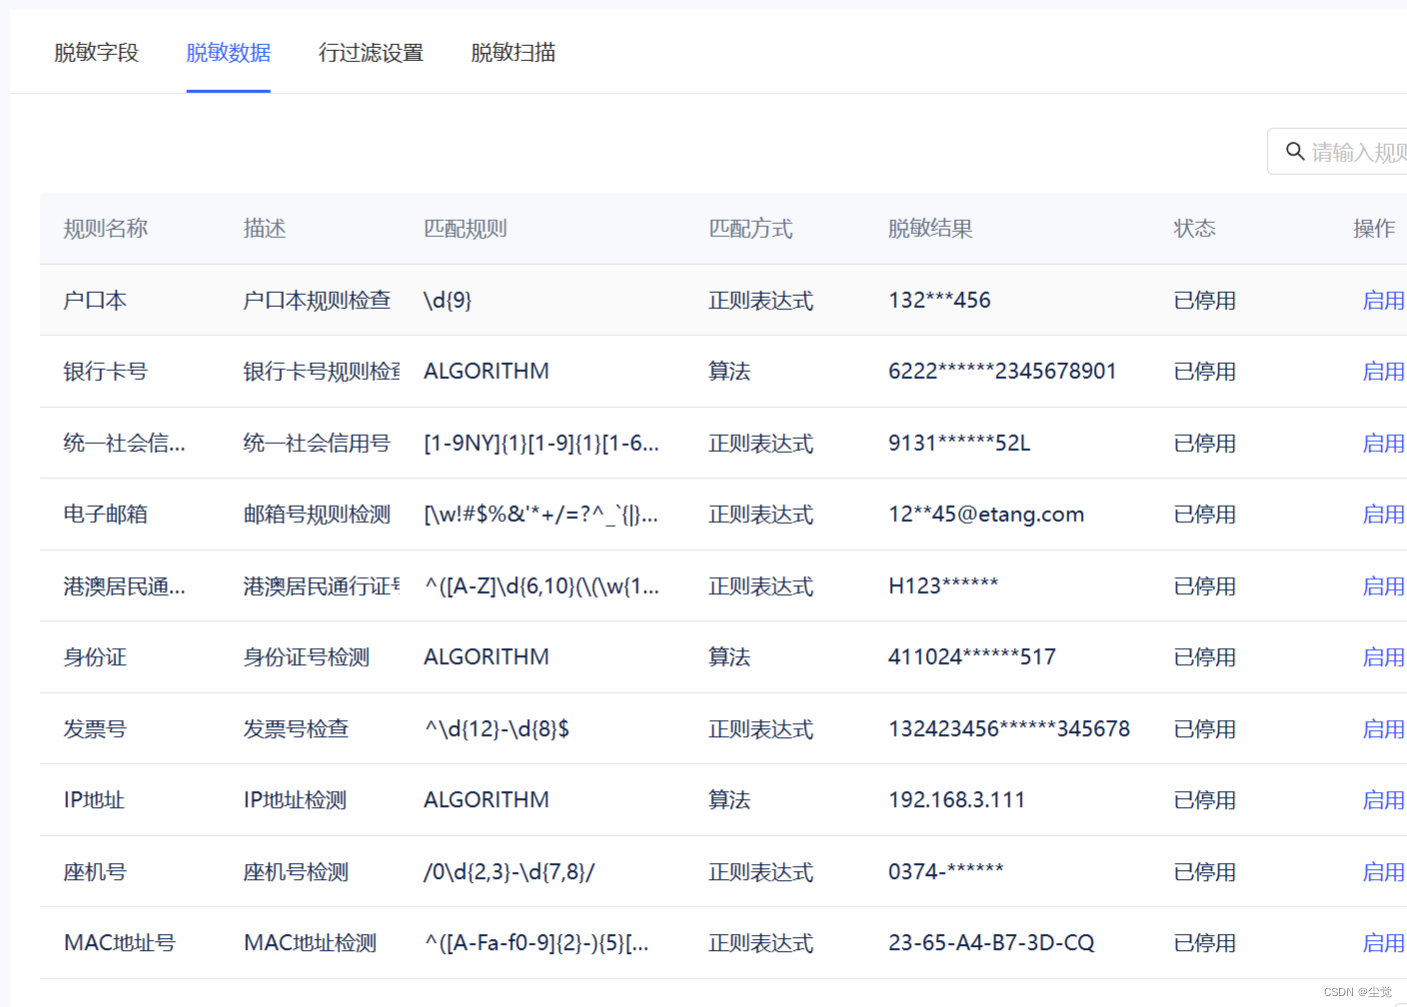Enable the 银行卡号 rule via 启用
Viewport: 1407px width, 1007px height.
[1383, 371]
